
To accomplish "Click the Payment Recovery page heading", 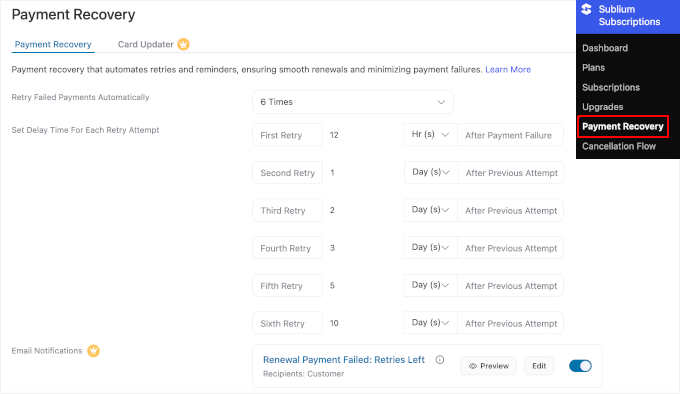I will coord(73,14).
